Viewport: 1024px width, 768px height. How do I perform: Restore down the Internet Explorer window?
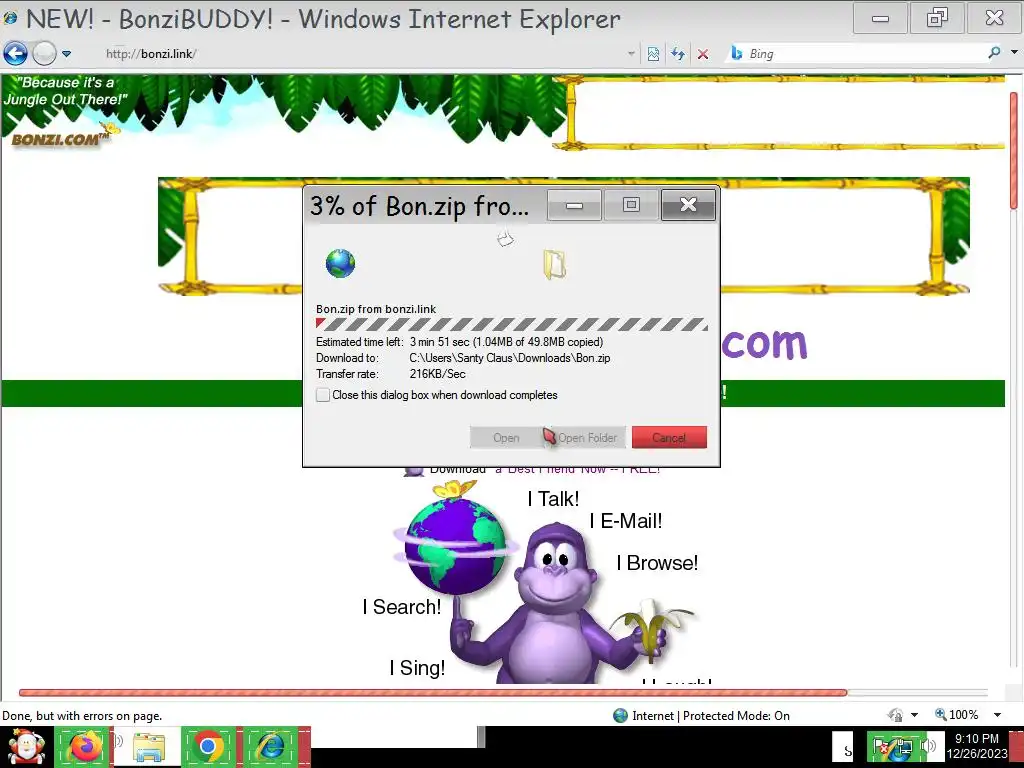pyautogui.click(x=937, y=18)
